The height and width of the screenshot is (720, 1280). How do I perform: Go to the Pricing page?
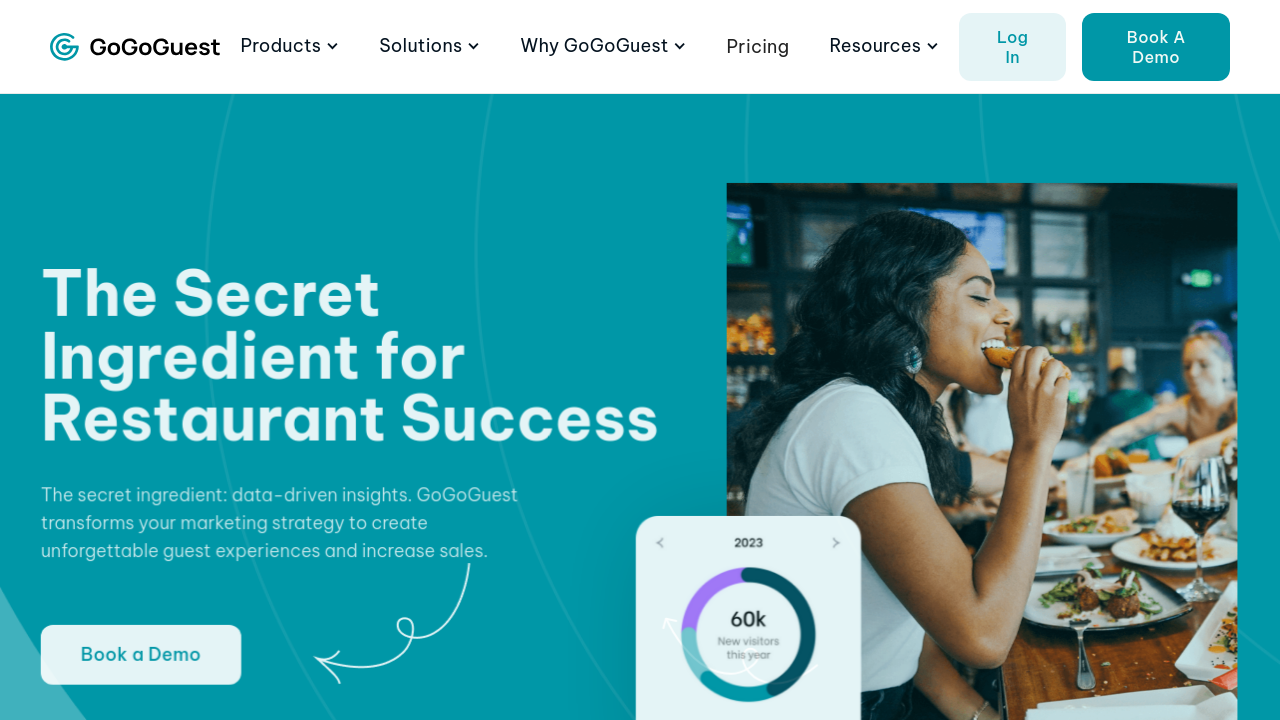pyautogui.click(x=757, y=47)
